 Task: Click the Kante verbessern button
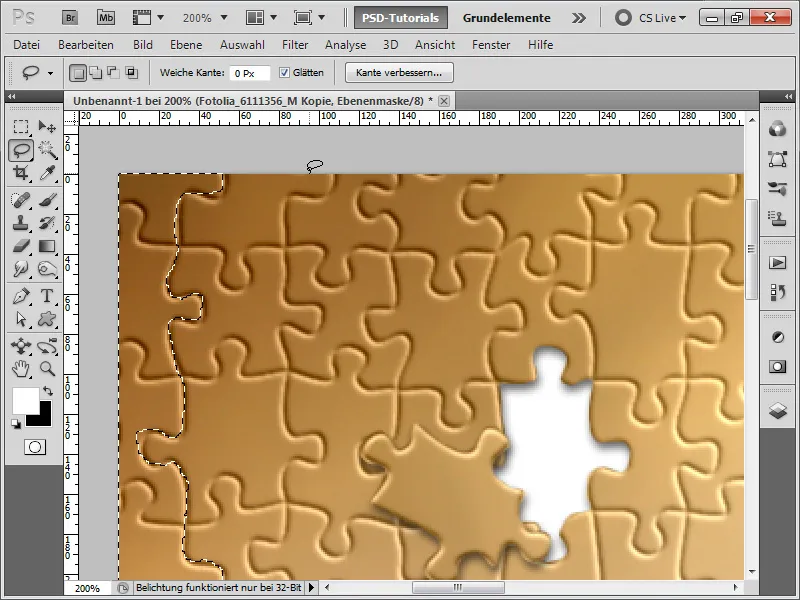[399, 72]
